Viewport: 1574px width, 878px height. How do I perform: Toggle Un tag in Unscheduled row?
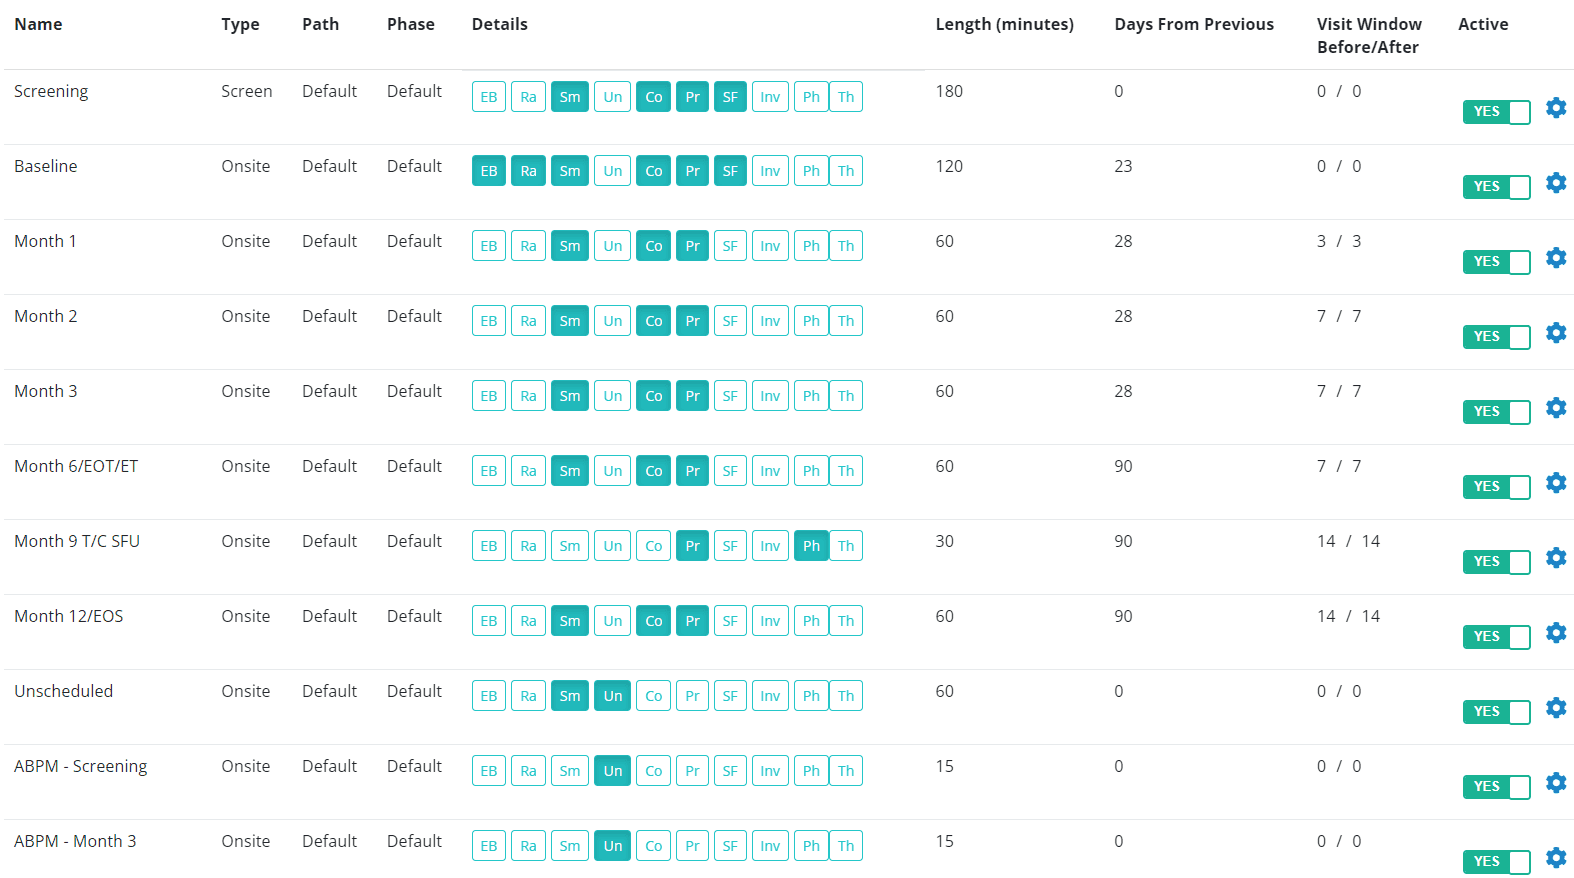click(612, 696)
